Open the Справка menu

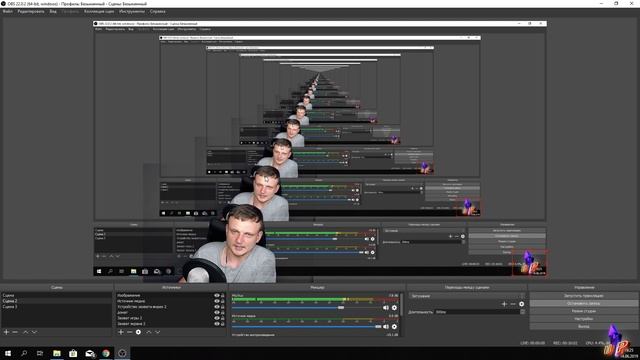point(158,11)
